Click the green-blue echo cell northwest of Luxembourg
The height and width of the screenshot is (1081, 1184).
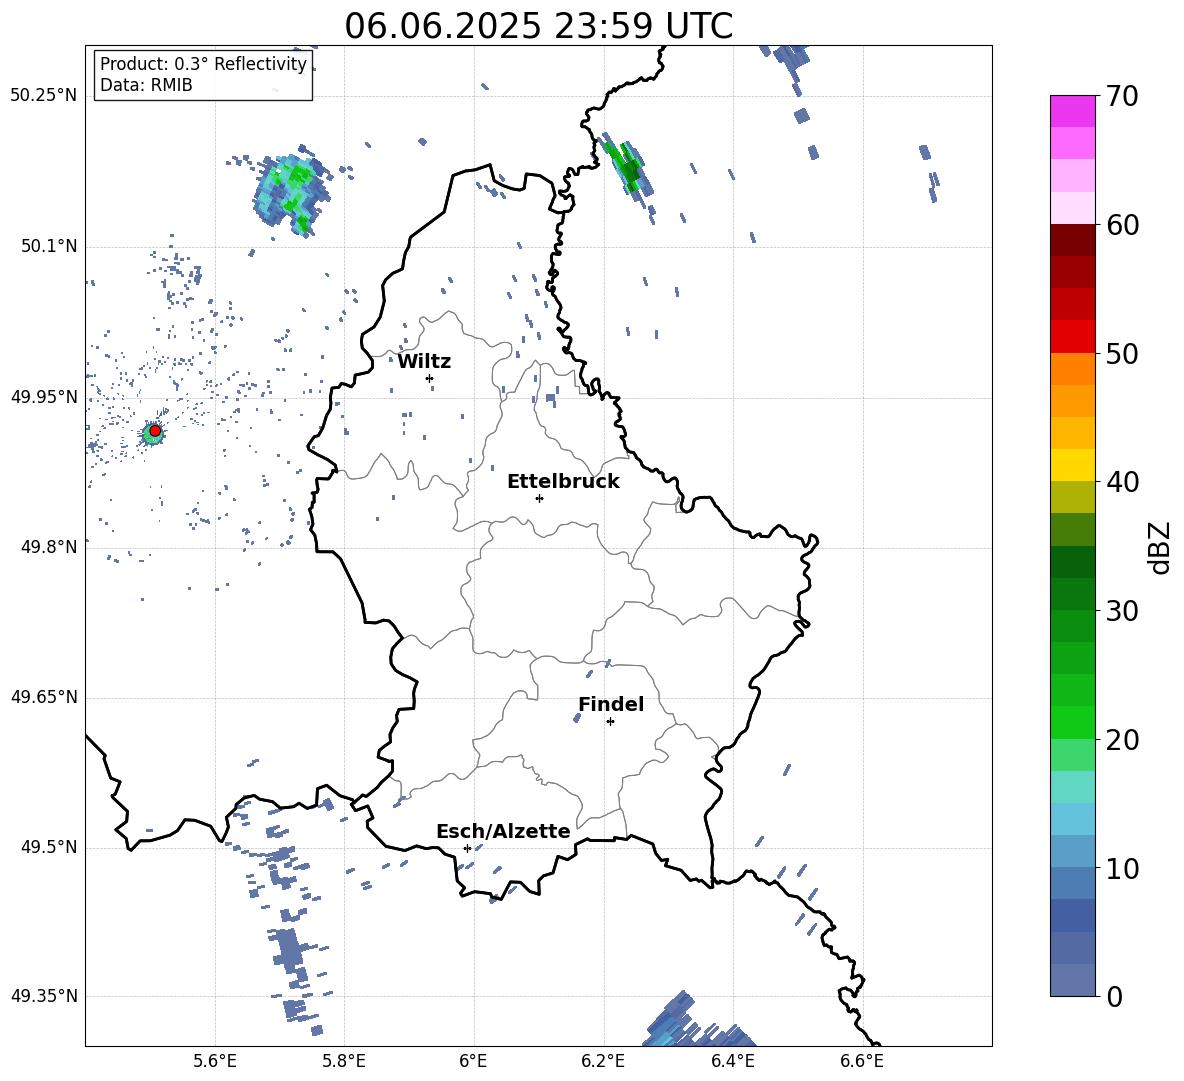[291, 192]
